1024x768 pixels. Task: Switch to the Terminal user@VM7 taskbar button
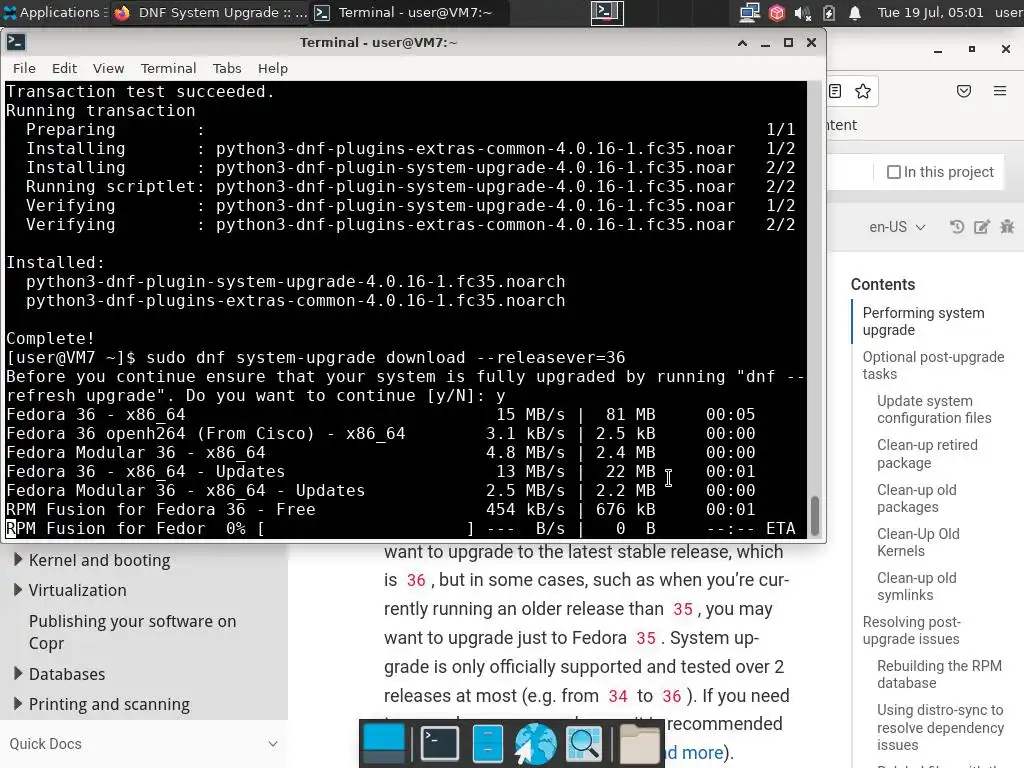(x=409, y=12)
